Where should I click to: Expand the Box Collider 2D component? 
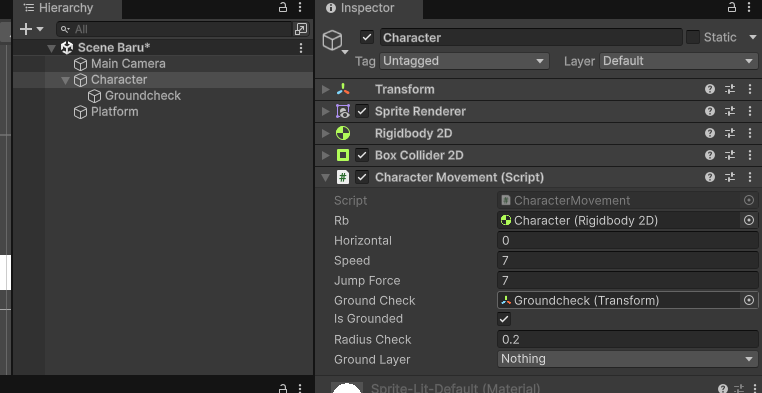pos(326,155)
